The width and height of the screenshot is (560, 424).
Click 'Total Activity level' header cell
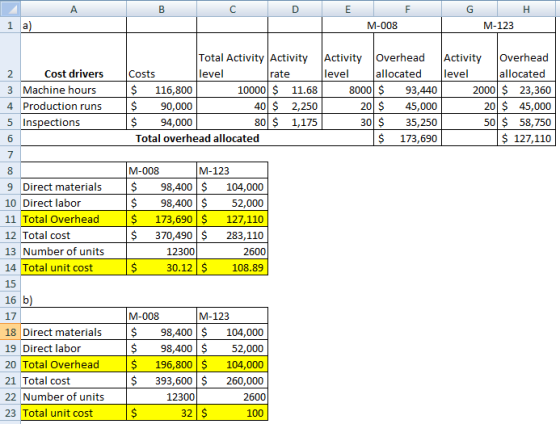coord(232,57)
